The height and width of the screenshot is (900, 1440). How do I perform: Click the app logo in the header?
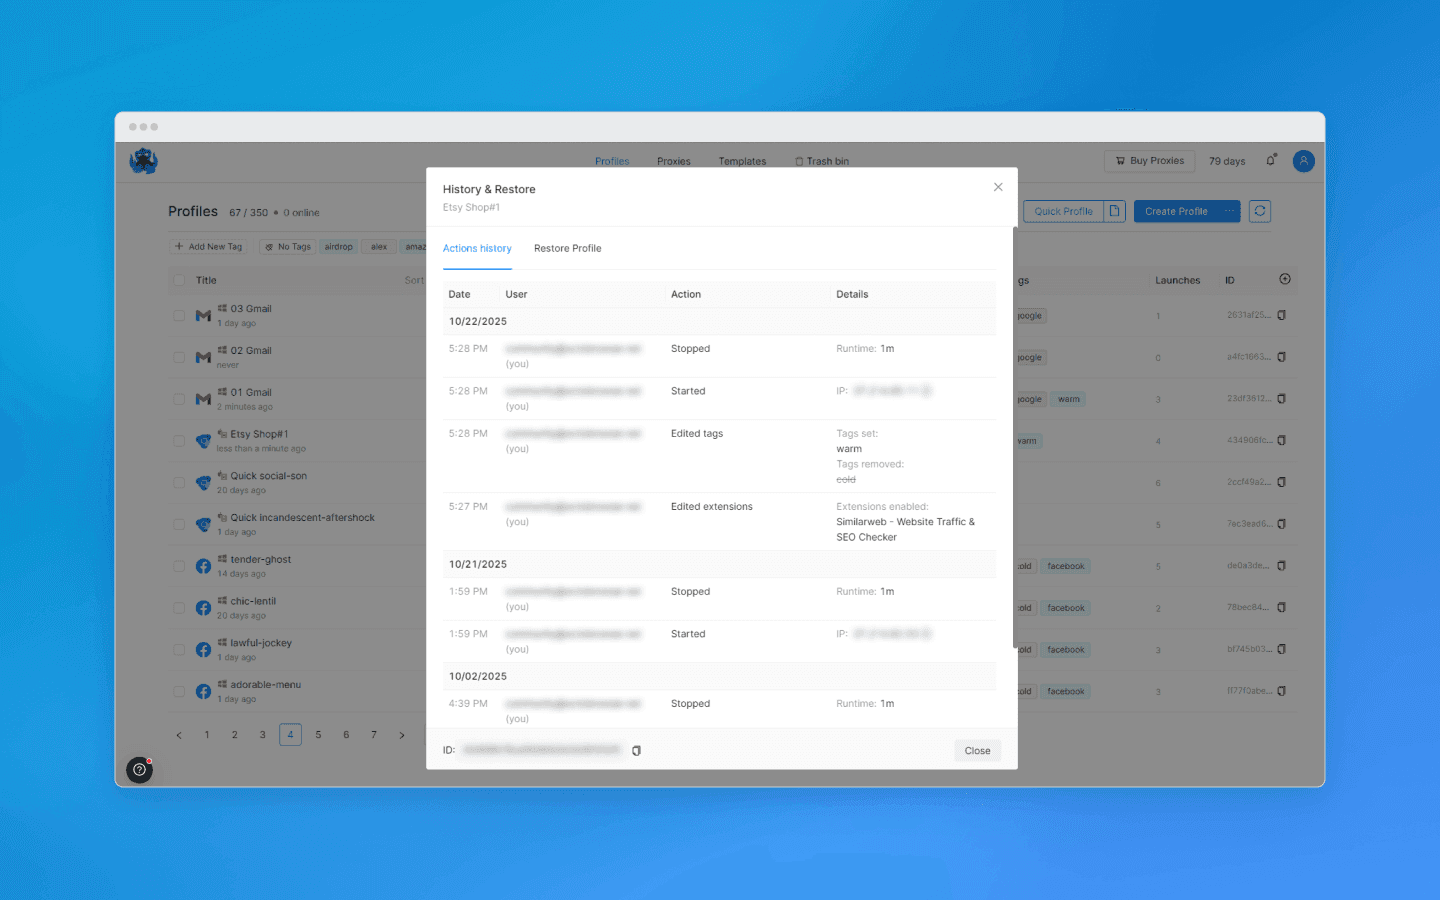(144, 161)
